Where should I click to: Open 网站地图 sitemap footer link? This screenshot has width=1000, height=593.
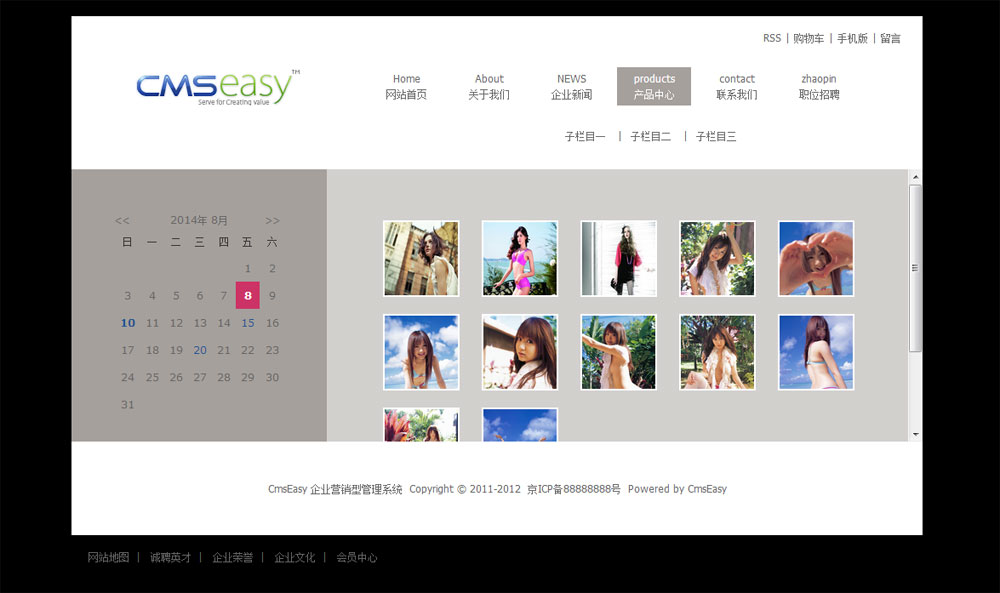[108, 558]
